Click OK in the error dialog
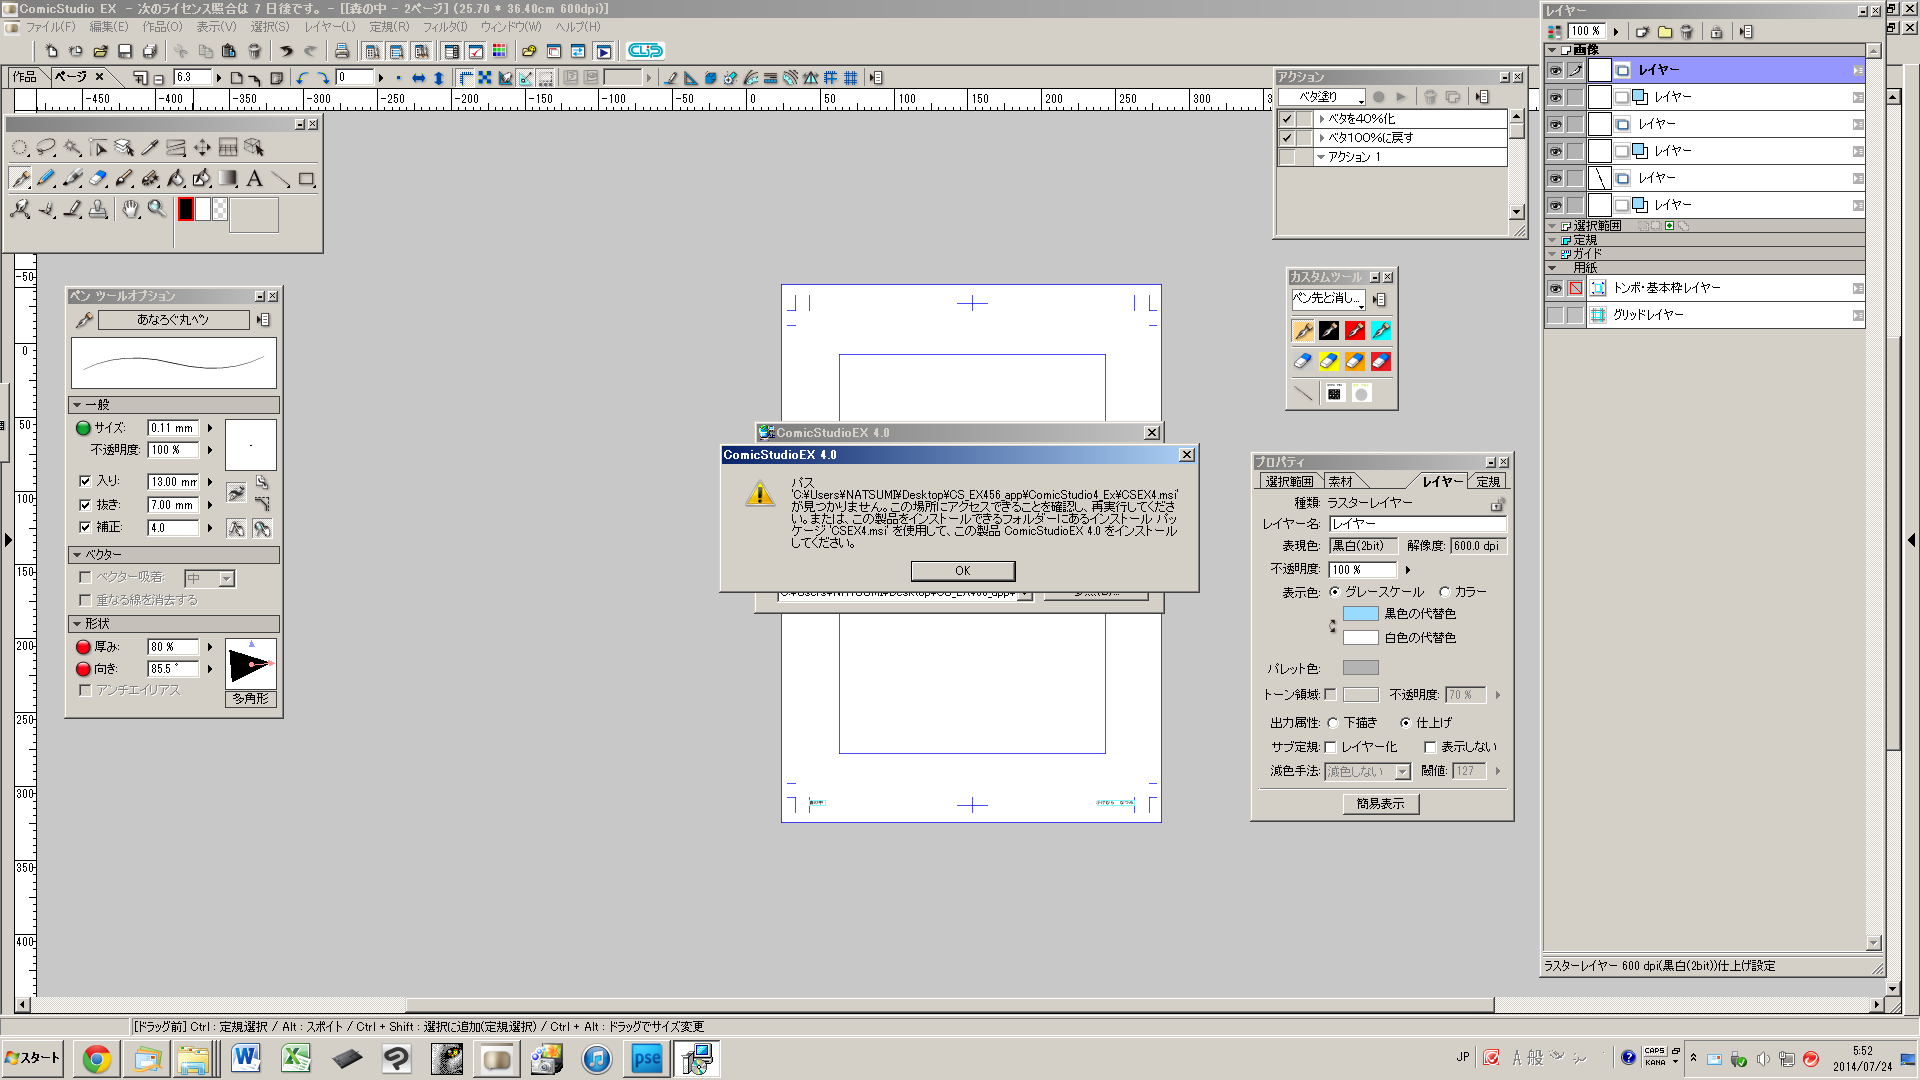 click(x=962, y=571)
